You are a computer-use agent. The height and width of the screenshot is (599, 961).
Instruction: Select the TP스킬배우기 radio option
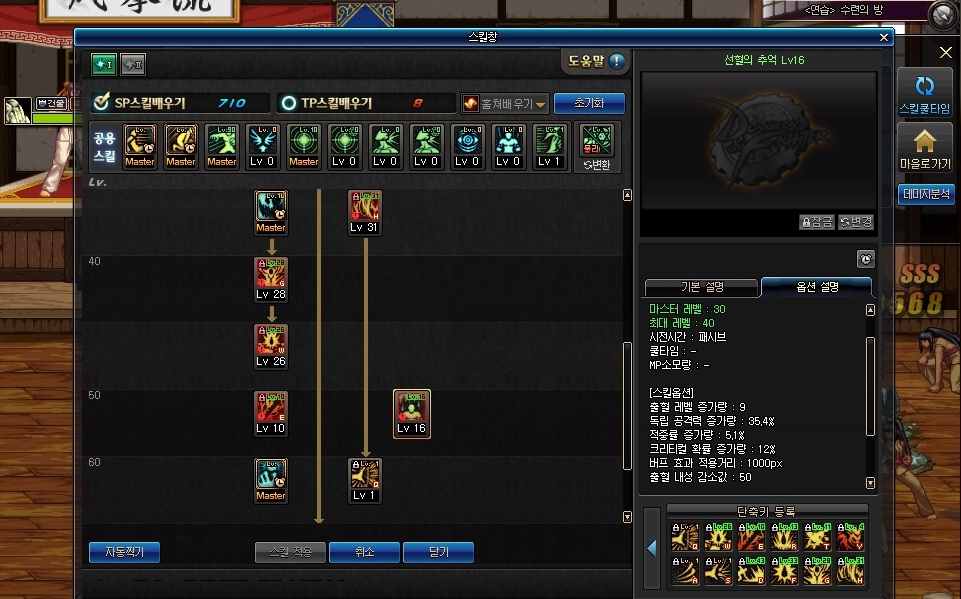[x=288, y=103]
